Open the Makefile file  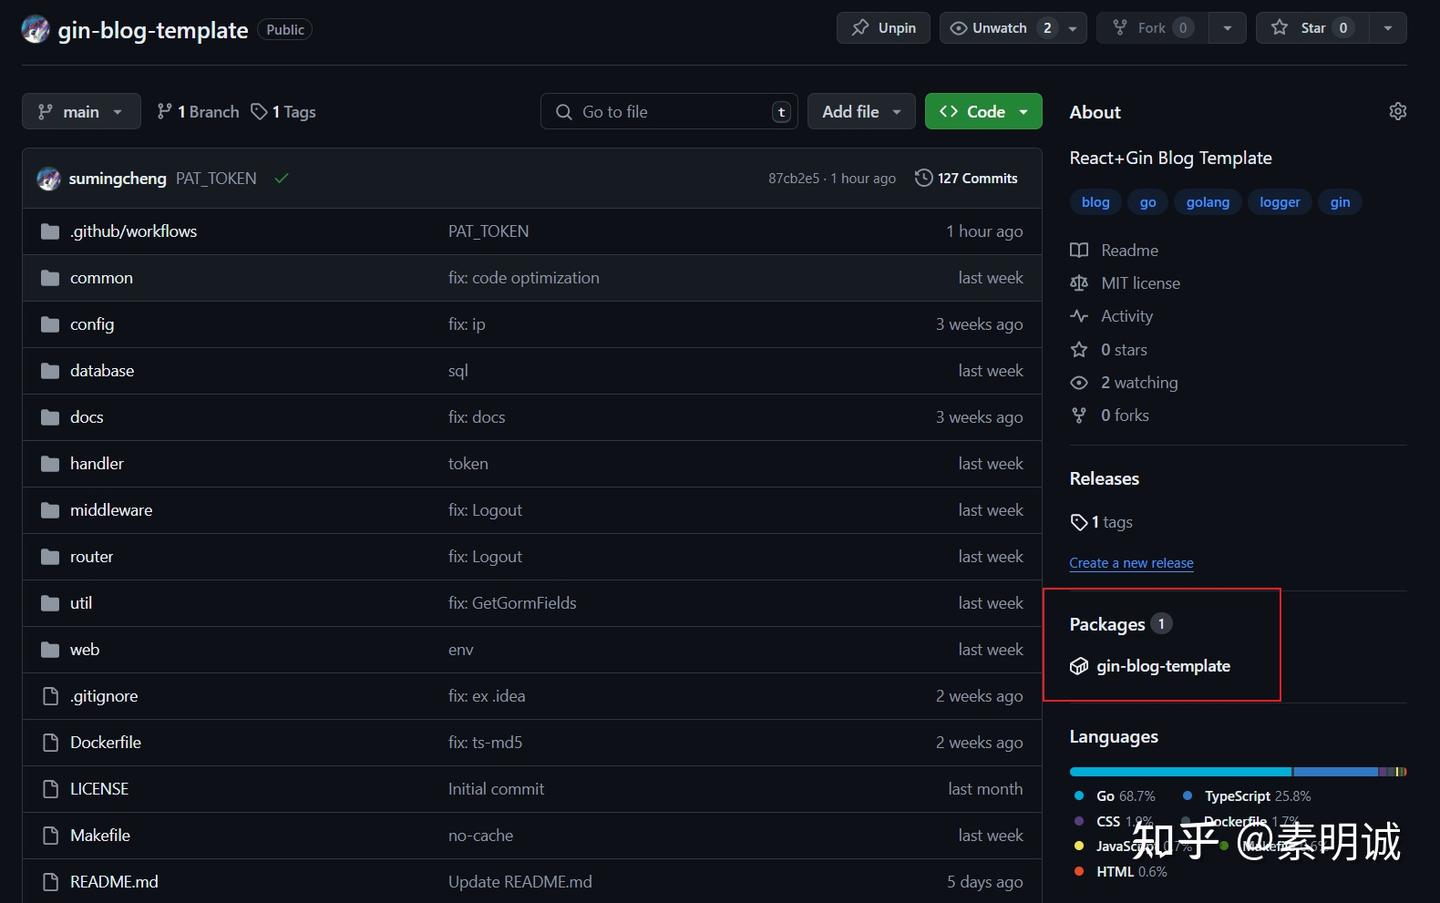tap(100, 836)
